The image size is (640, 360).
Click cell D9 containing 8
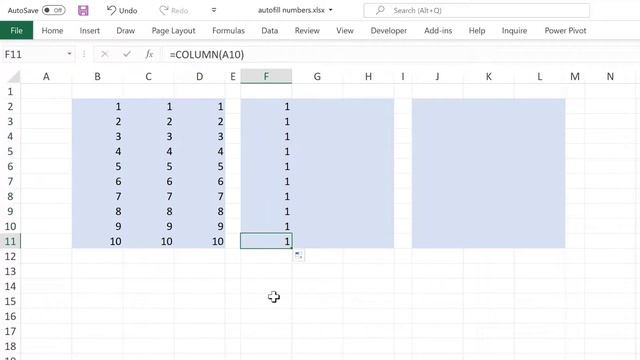tap(199, 211)
